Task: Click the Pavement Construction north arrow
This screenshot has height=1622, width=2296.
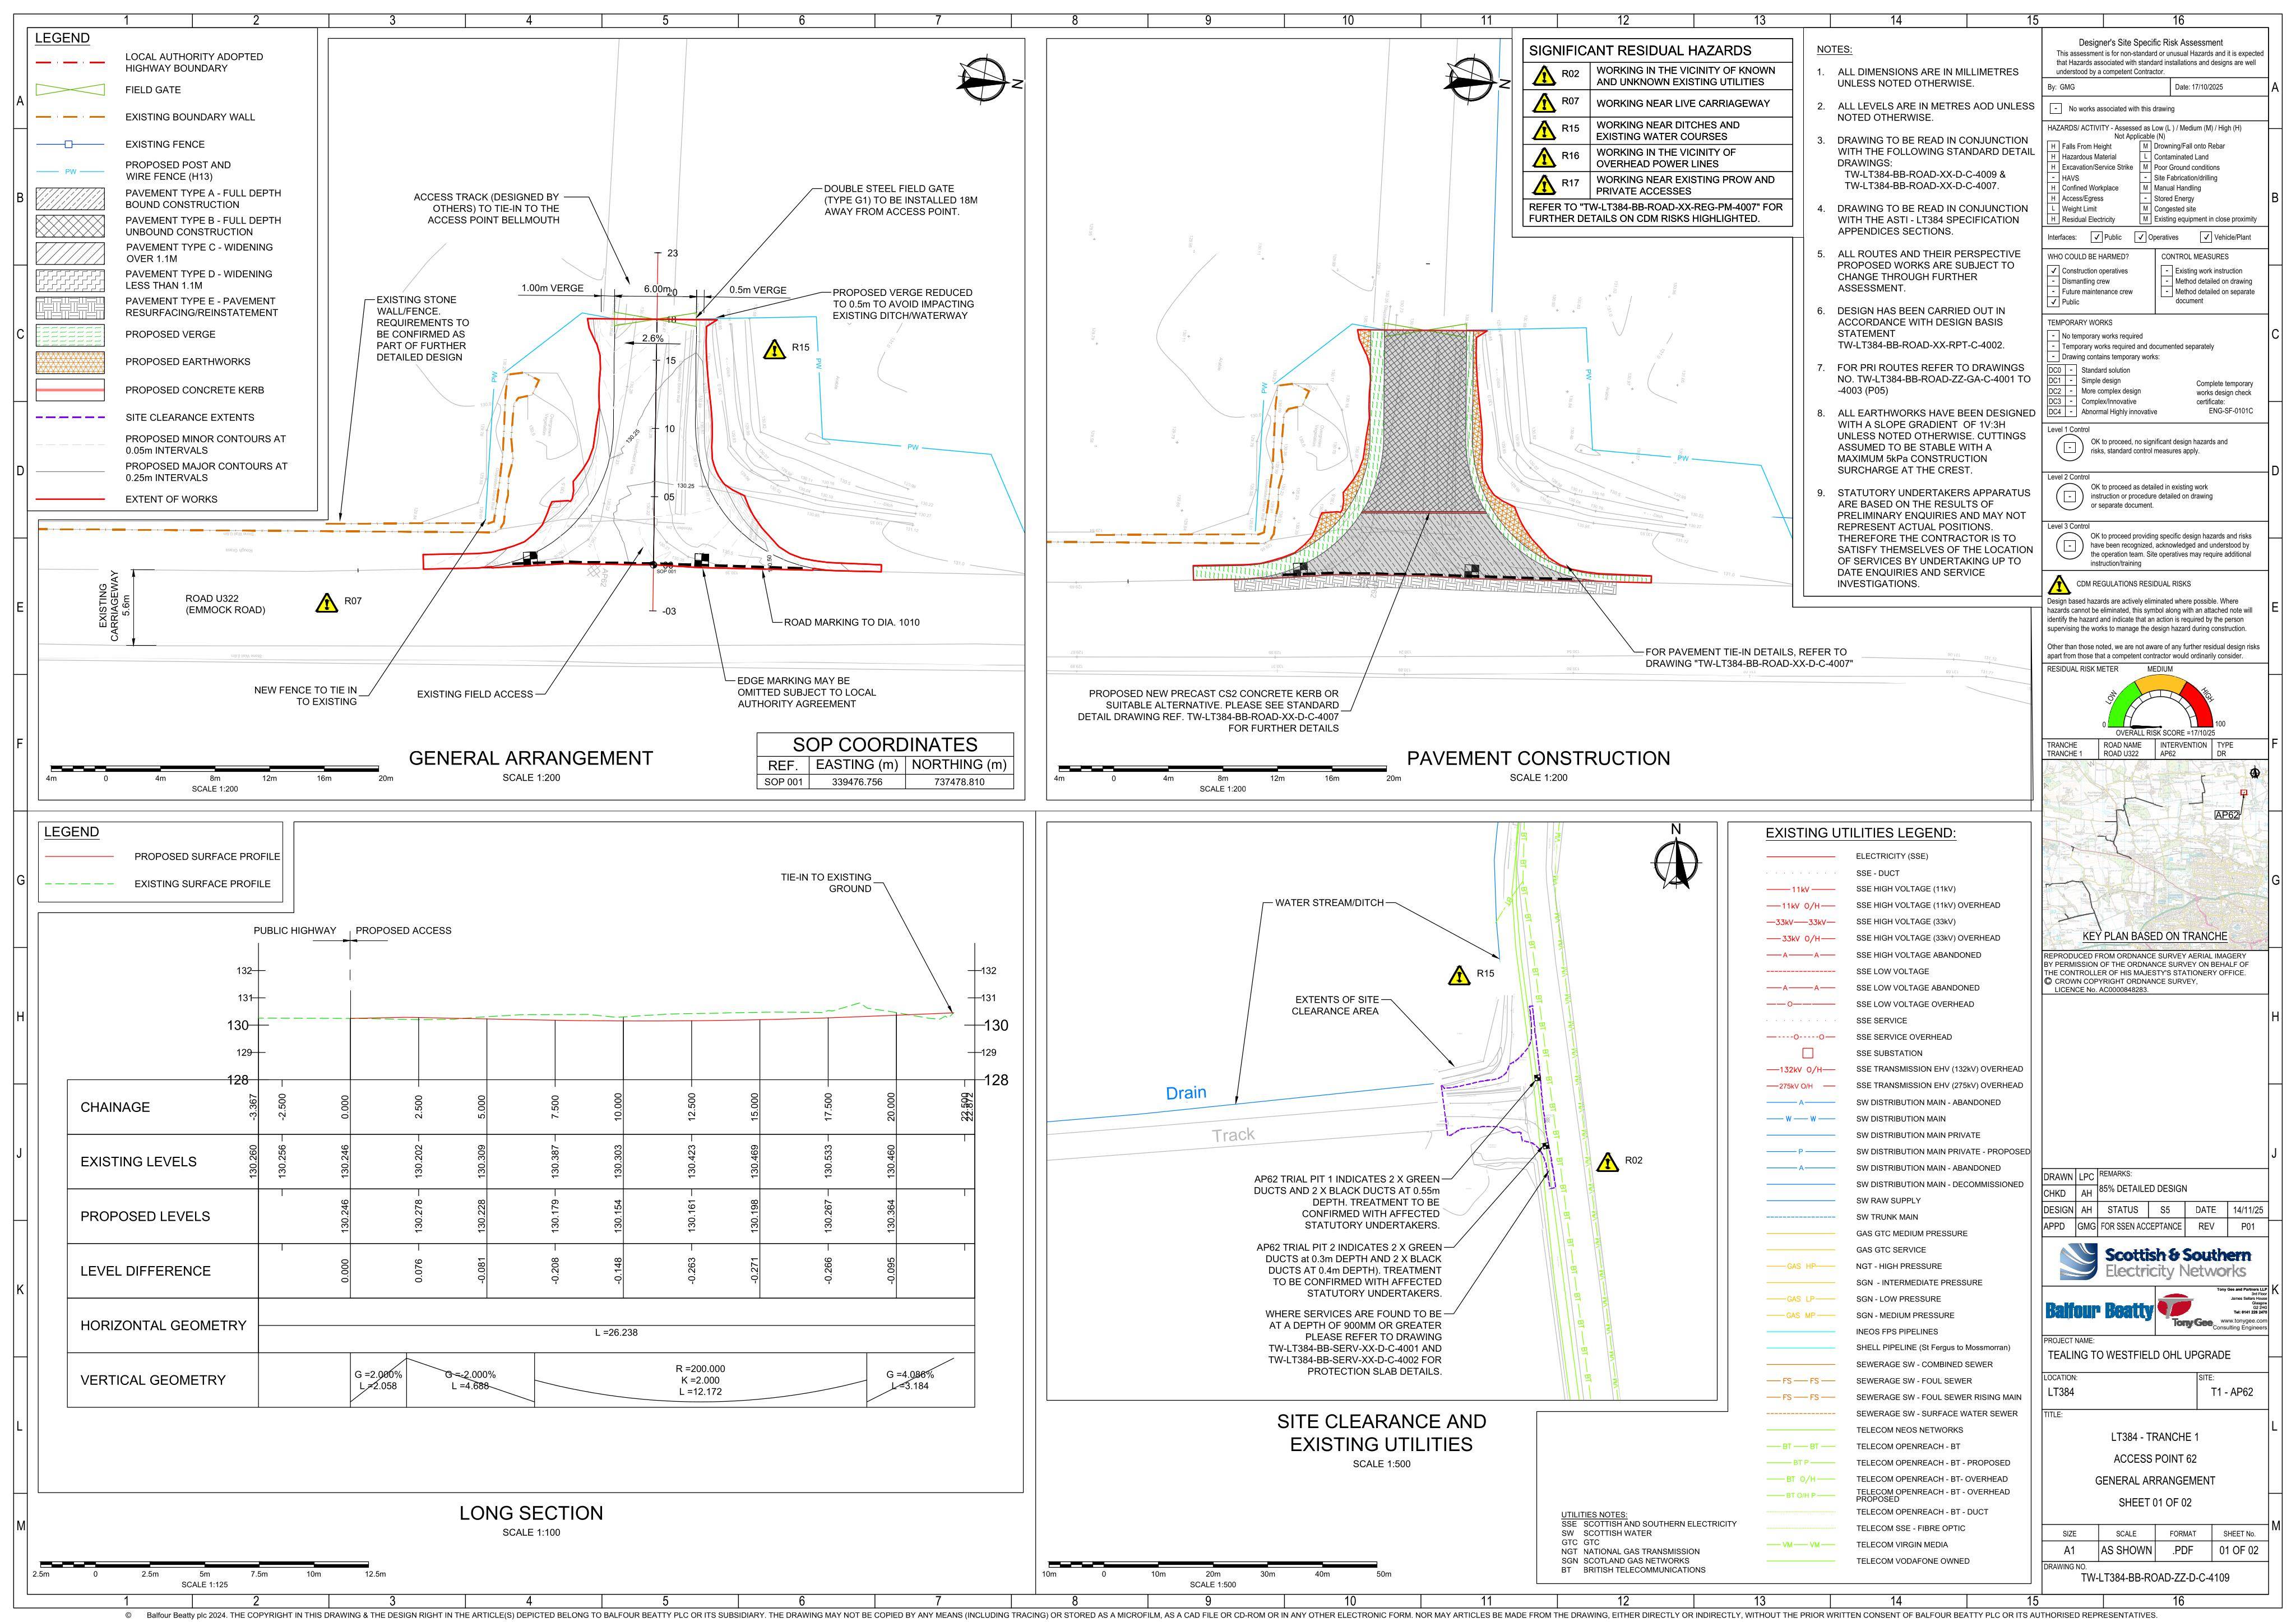Action: click(1474, 82)
